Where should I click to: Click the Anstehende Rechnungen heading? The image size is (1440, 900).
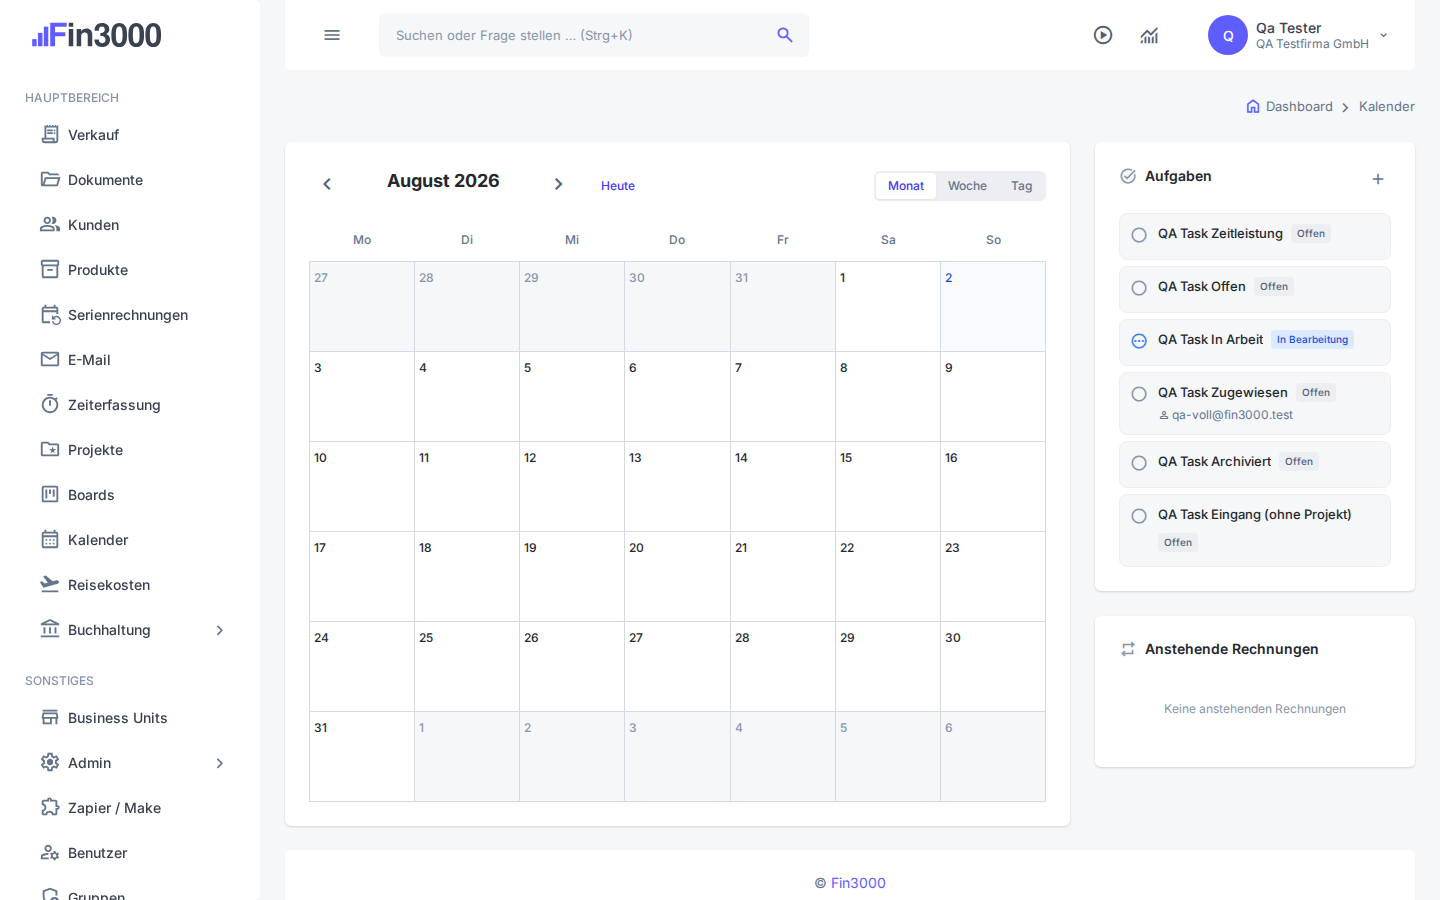[1231, 649]
